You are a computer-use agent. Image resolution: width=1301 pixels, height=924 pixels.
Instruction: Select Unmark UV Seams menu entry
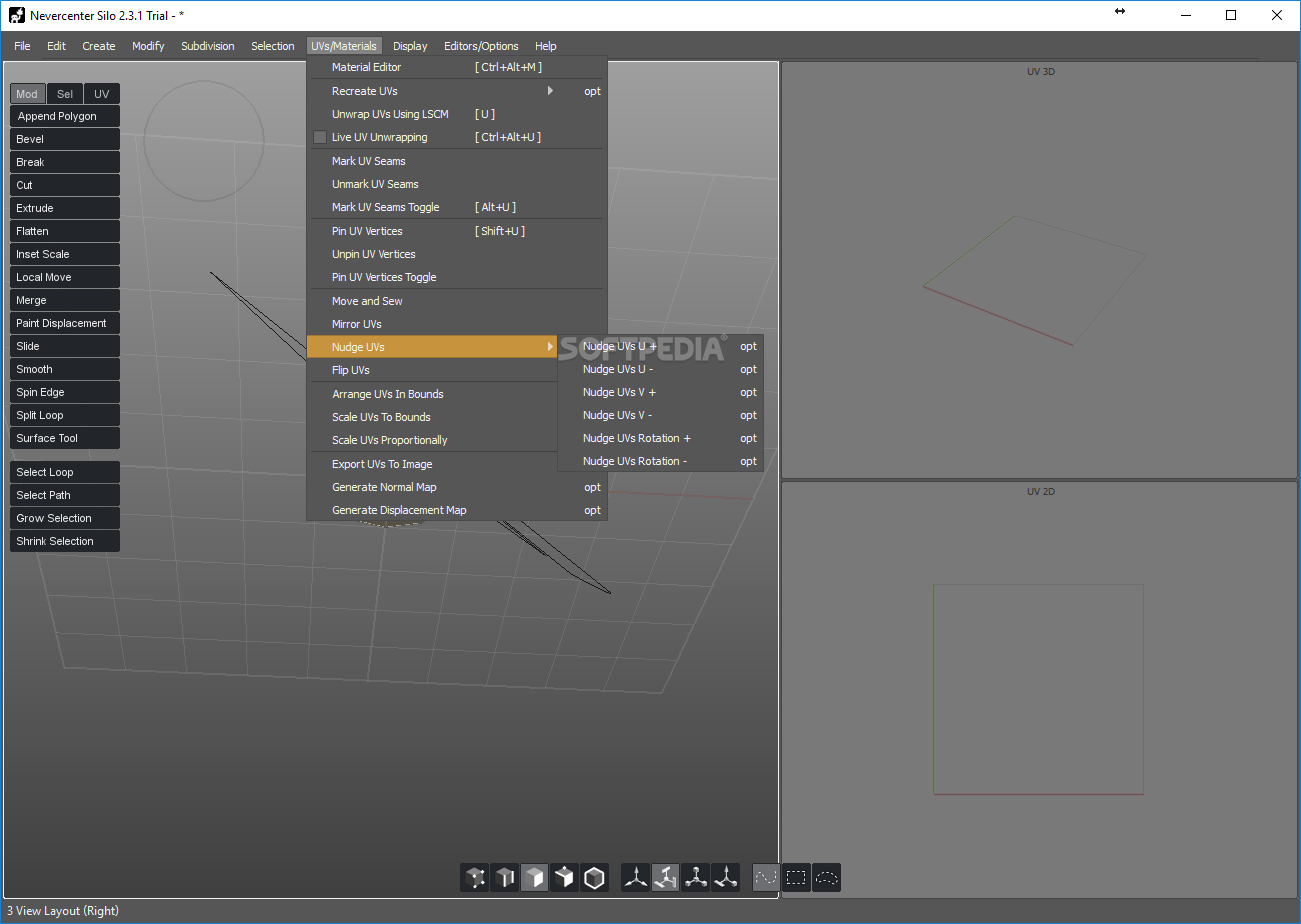point(457,184)
